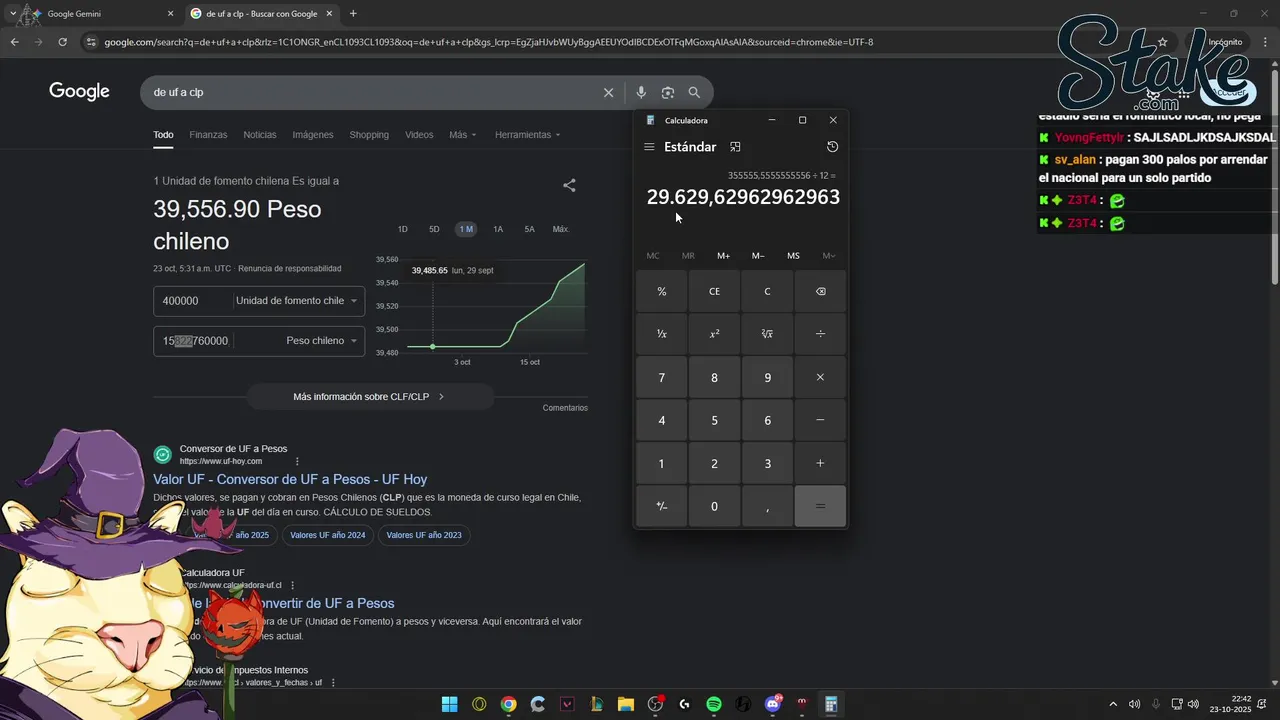Viewport: 1280px width, 720px height.
Task: Click the minus key on calculator
Action: (x=820, y=420)
